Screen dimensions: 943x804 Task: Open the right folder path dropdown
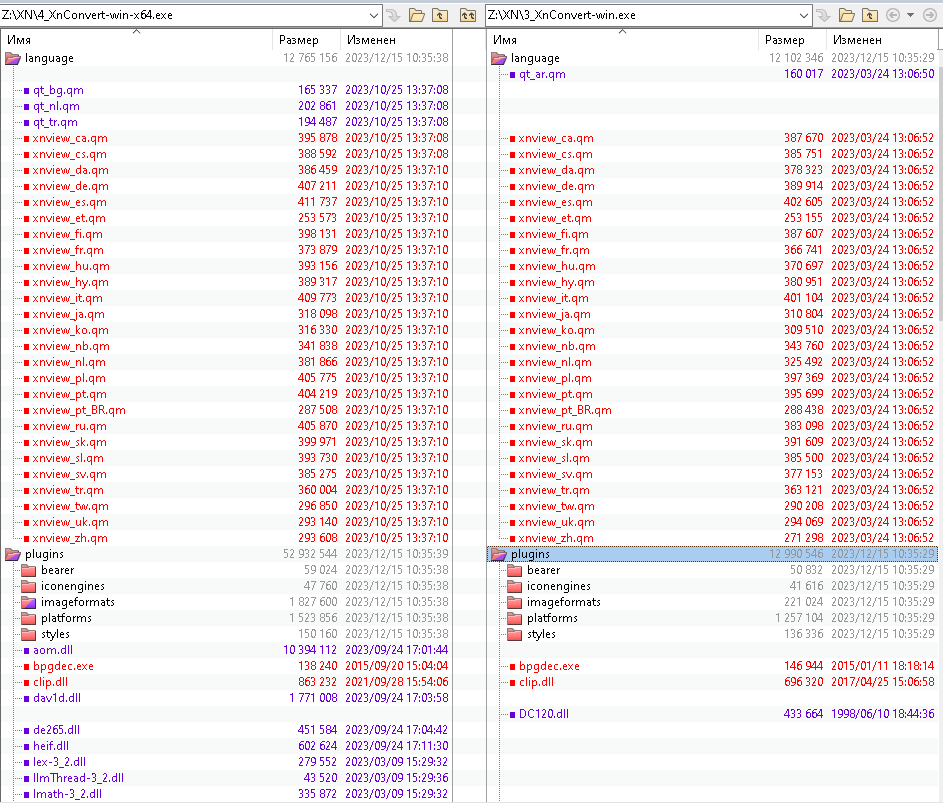click(x=804, y=15)
